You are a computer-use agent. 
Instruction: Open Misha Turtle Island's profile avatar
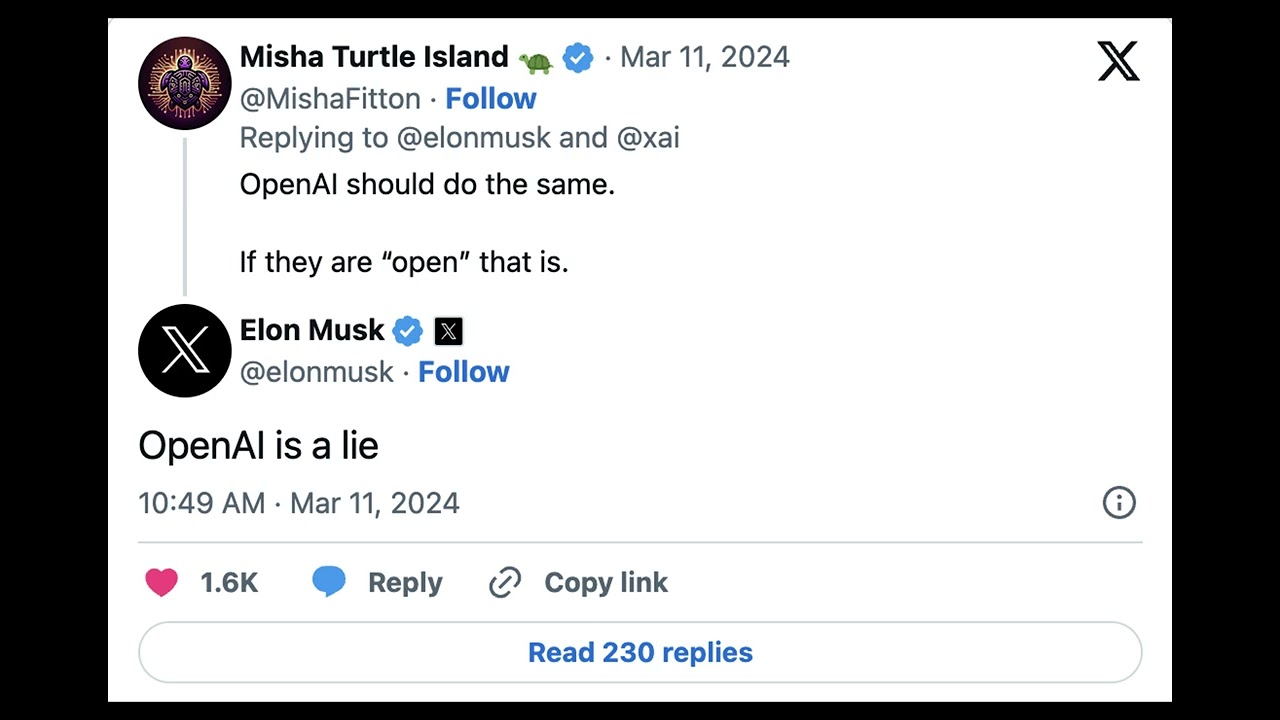(x=185, y=83)
